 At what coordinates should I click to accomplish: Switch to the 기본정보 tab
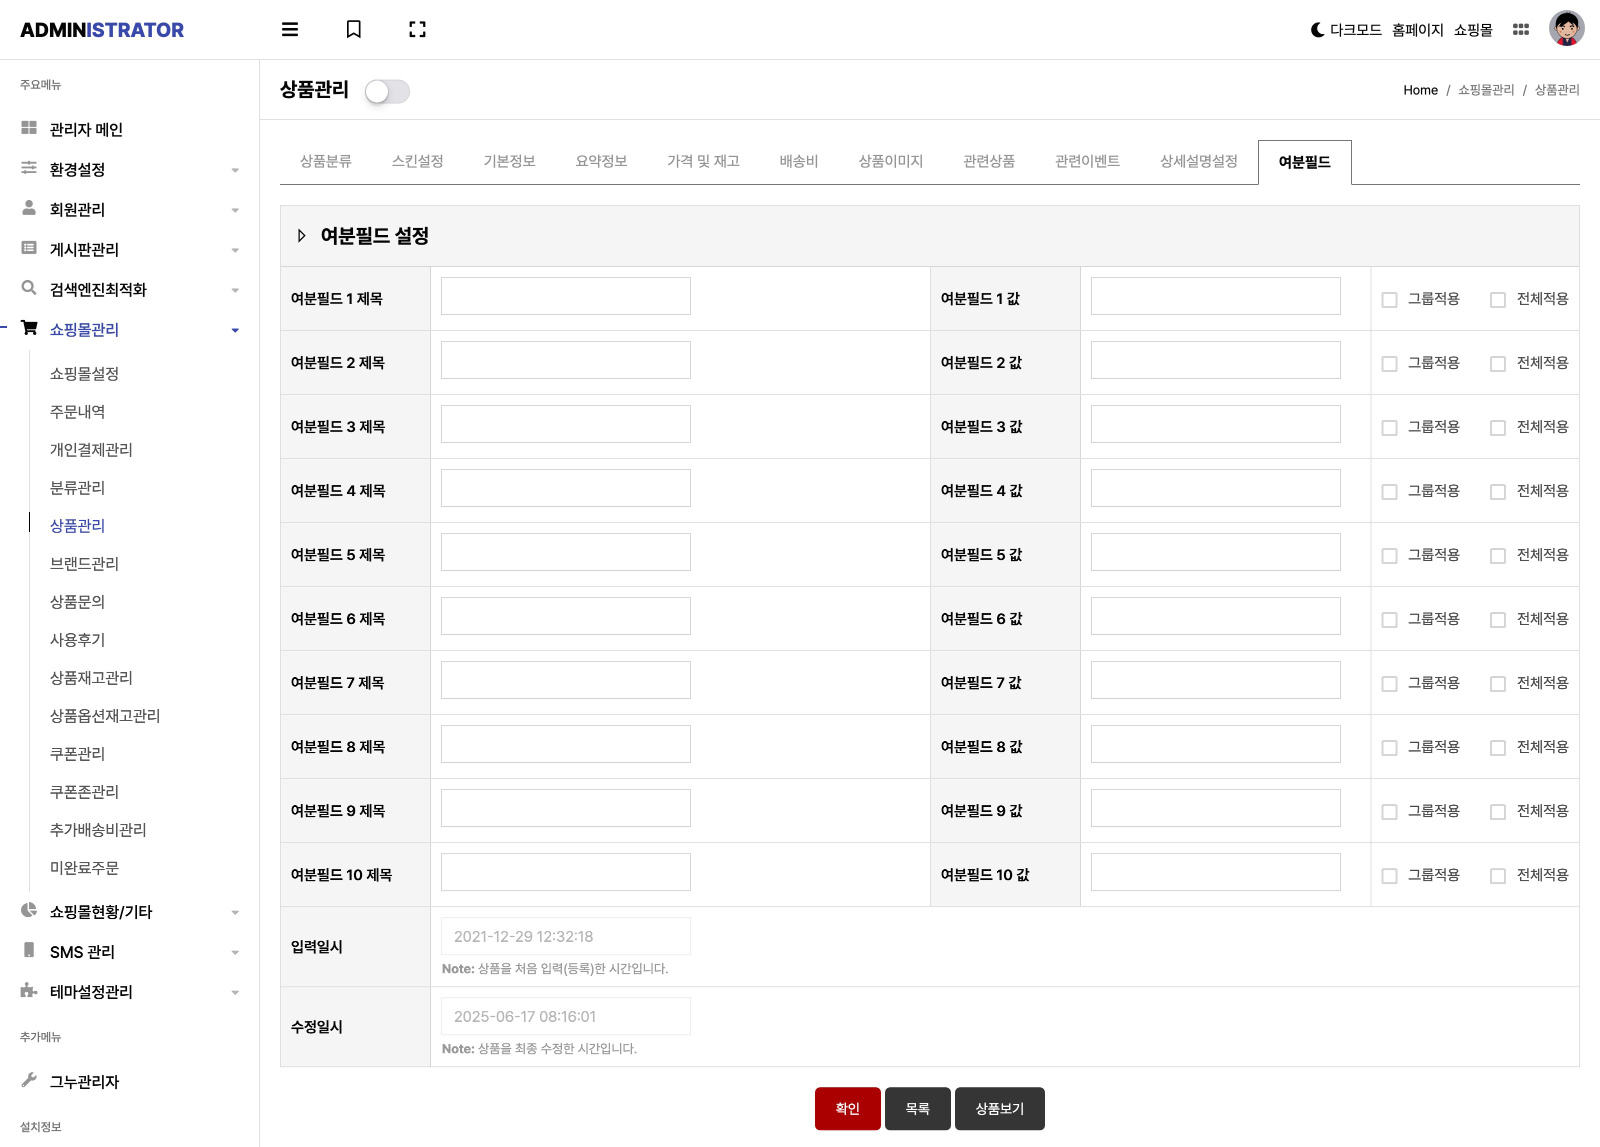[x=510, y=161]
